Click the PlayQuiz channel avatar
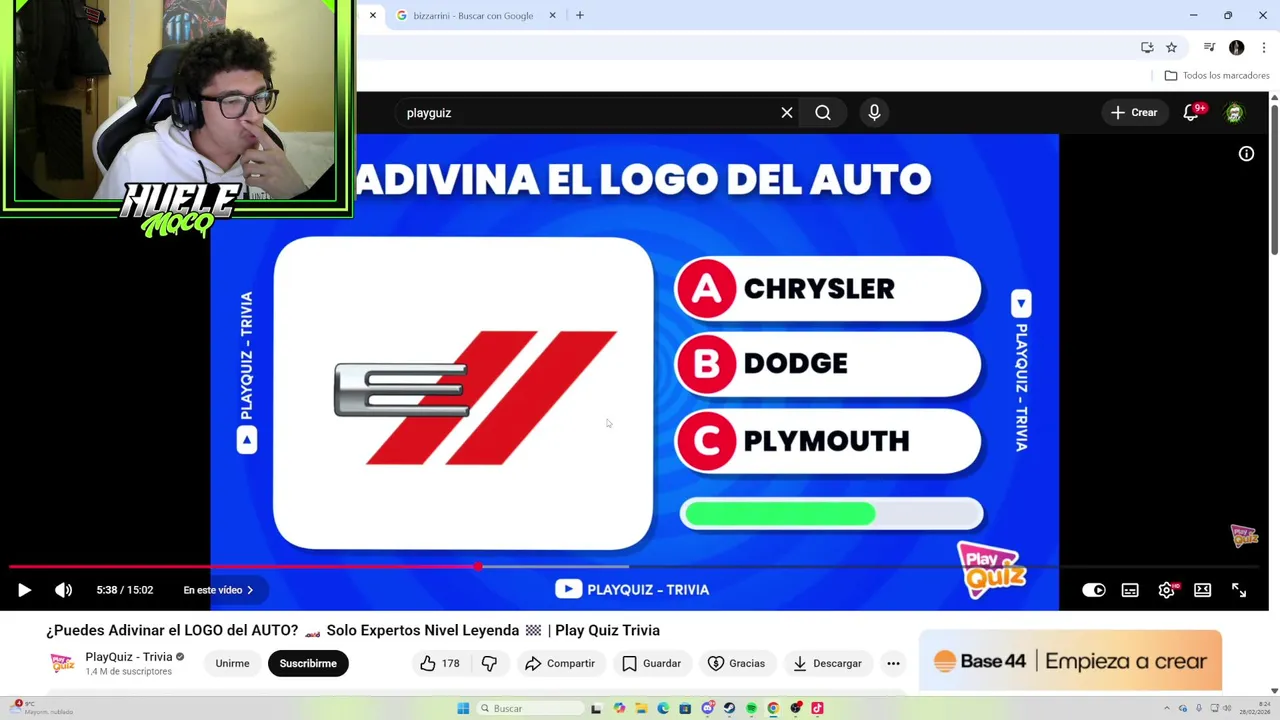Screen dimensions: 1280x720 click(62, 663)
